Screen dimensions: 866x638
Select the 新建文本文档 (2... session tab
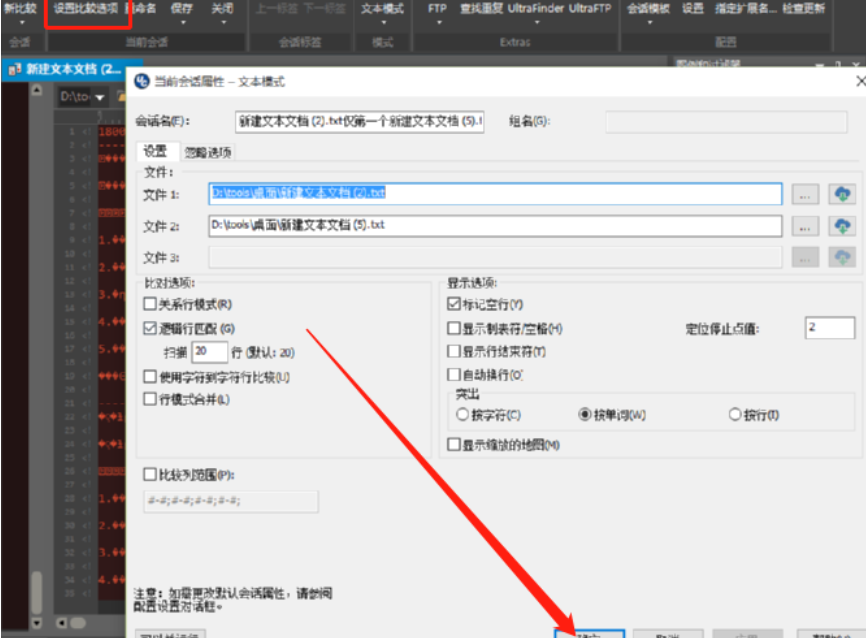coord(72,70)
